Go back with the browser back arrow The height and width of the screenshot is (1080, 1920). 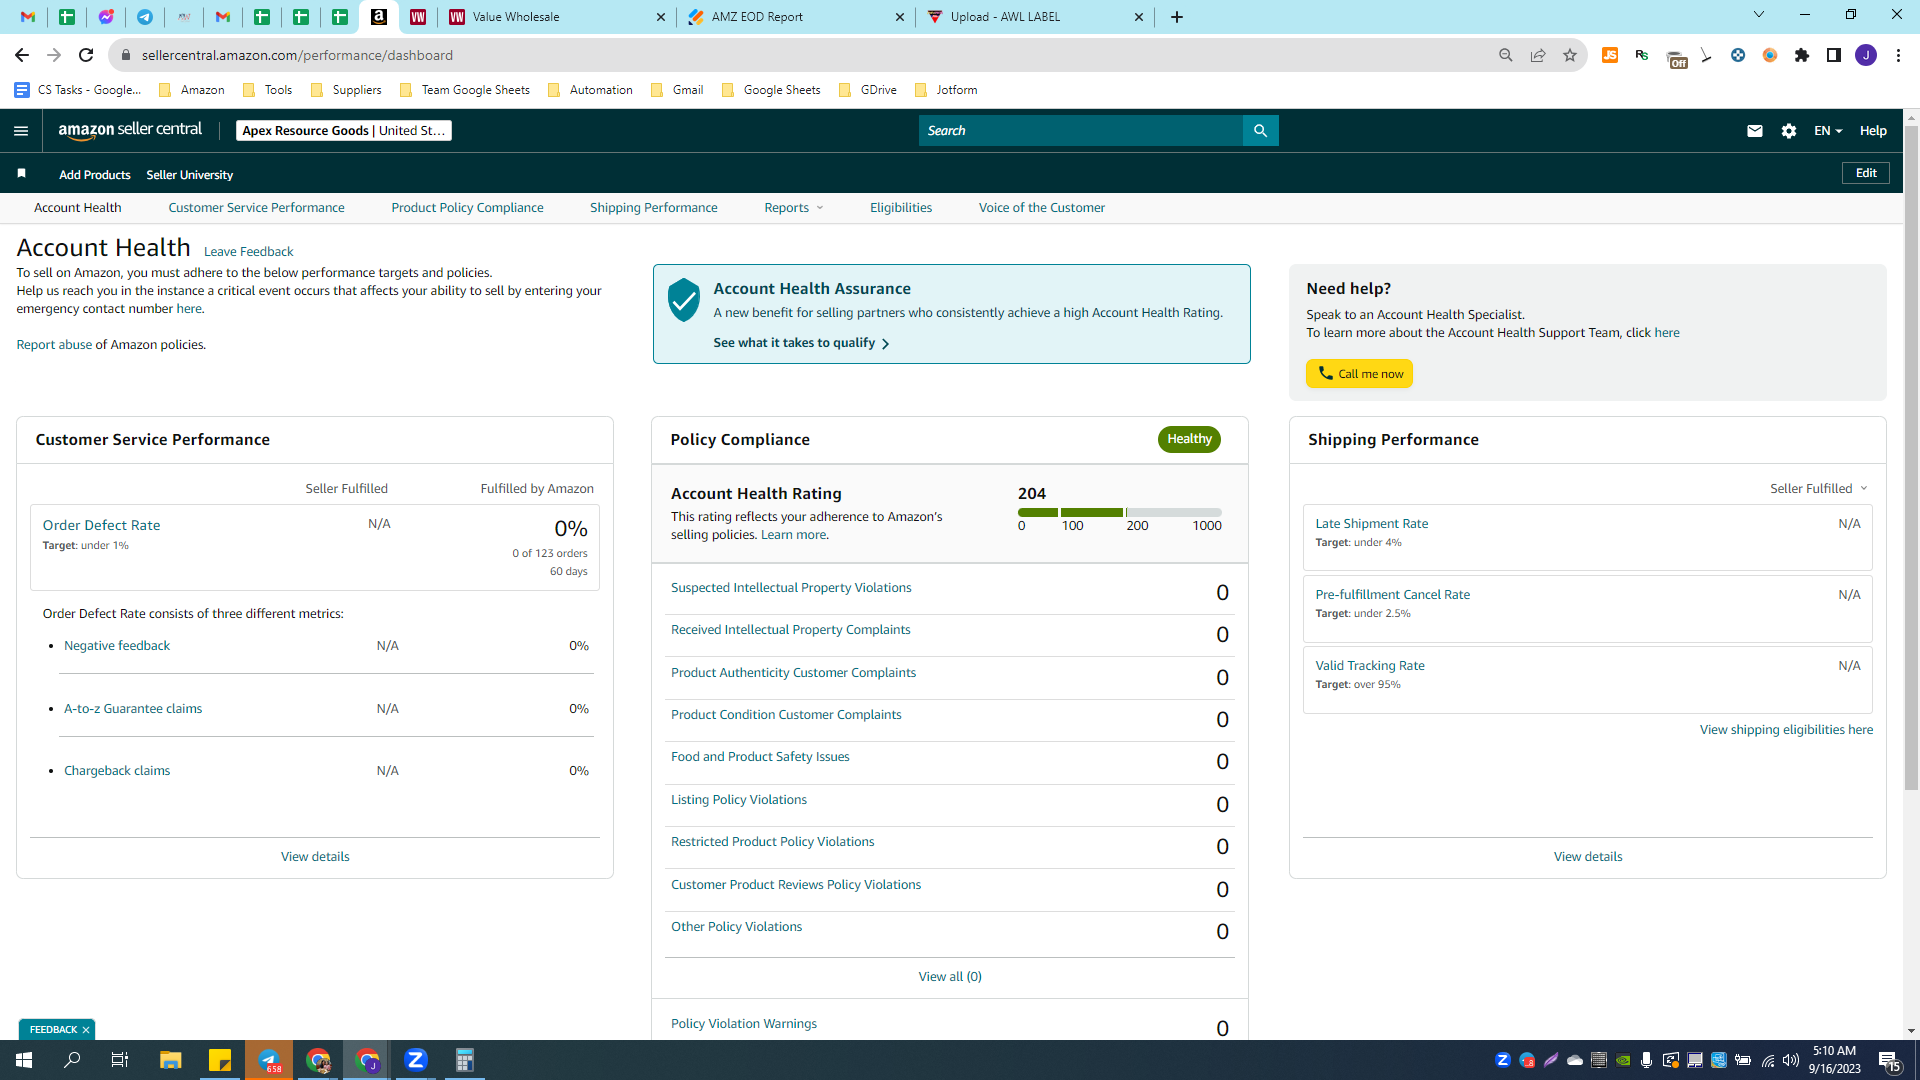(x=22, y=55)
